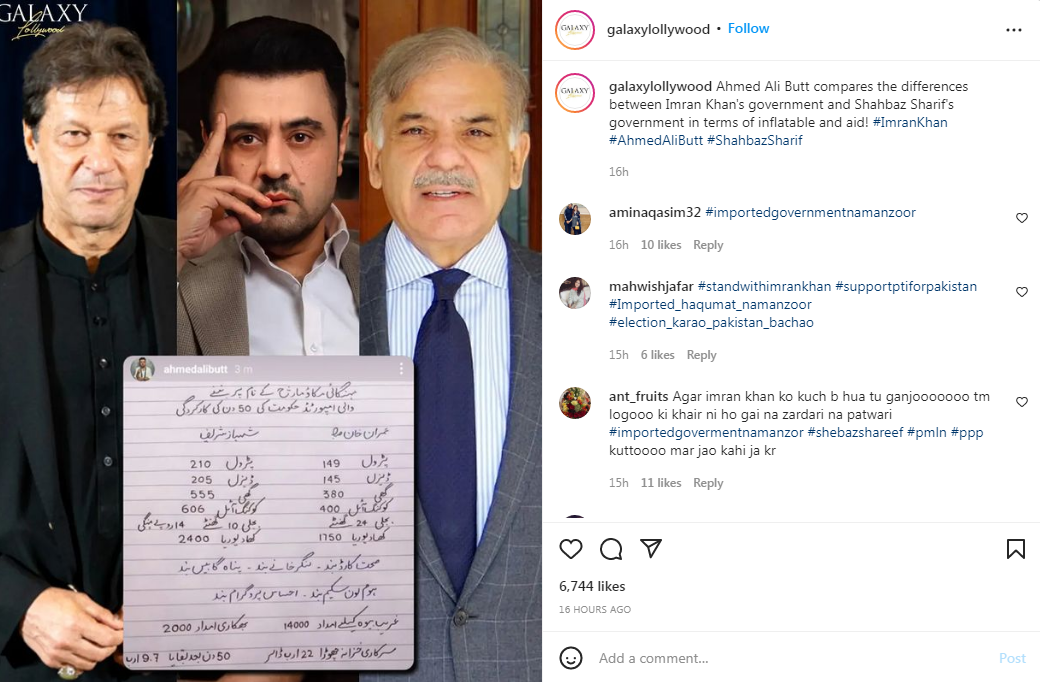Share post via paper plane icon
This screenshot has width=1040, height=682.
[x=651, y=548]
